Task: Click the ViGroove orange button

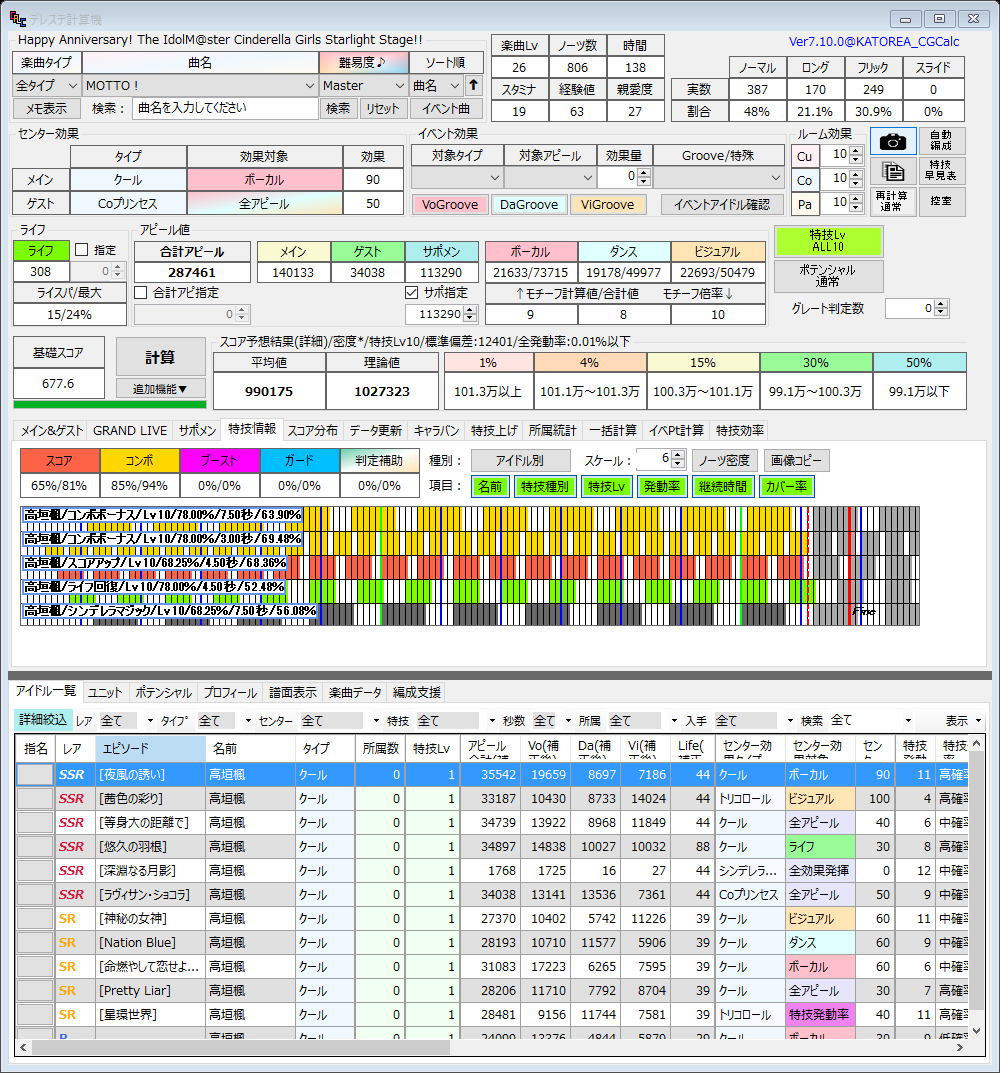Action: click(607, 205)
